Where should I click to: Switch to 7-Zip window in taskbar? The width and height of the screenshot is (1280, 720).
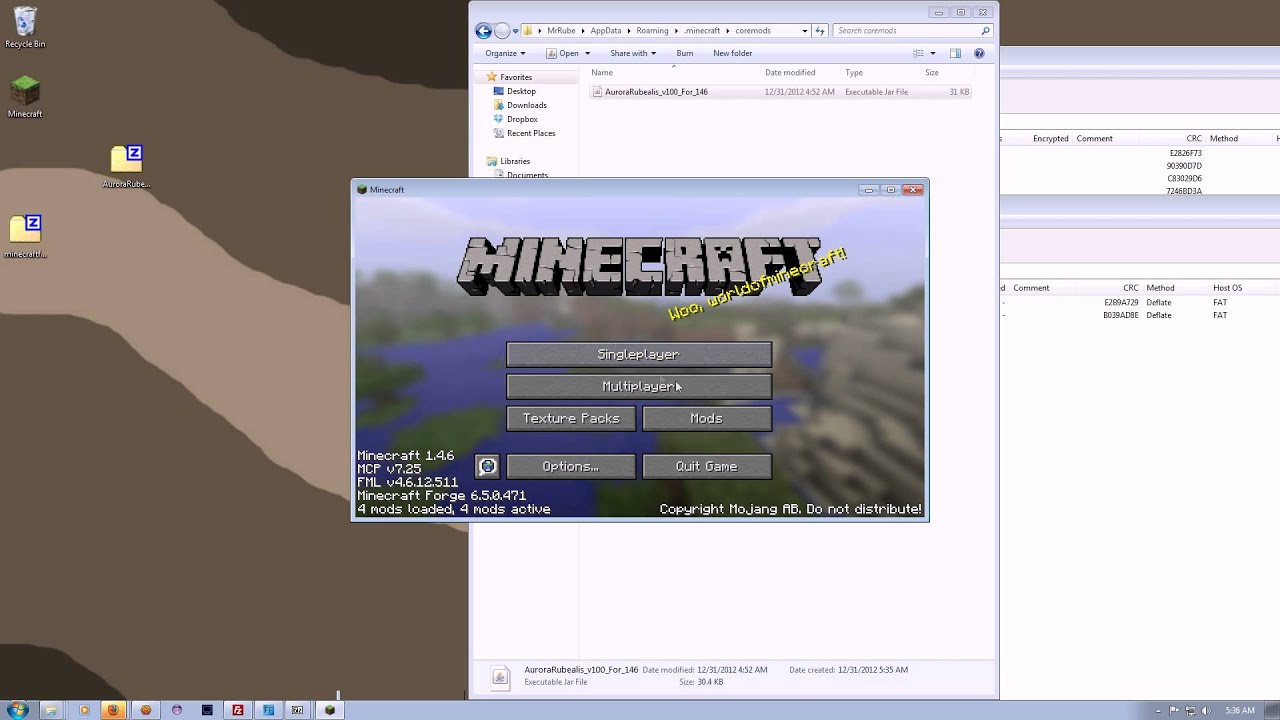(x=298, y=710)
